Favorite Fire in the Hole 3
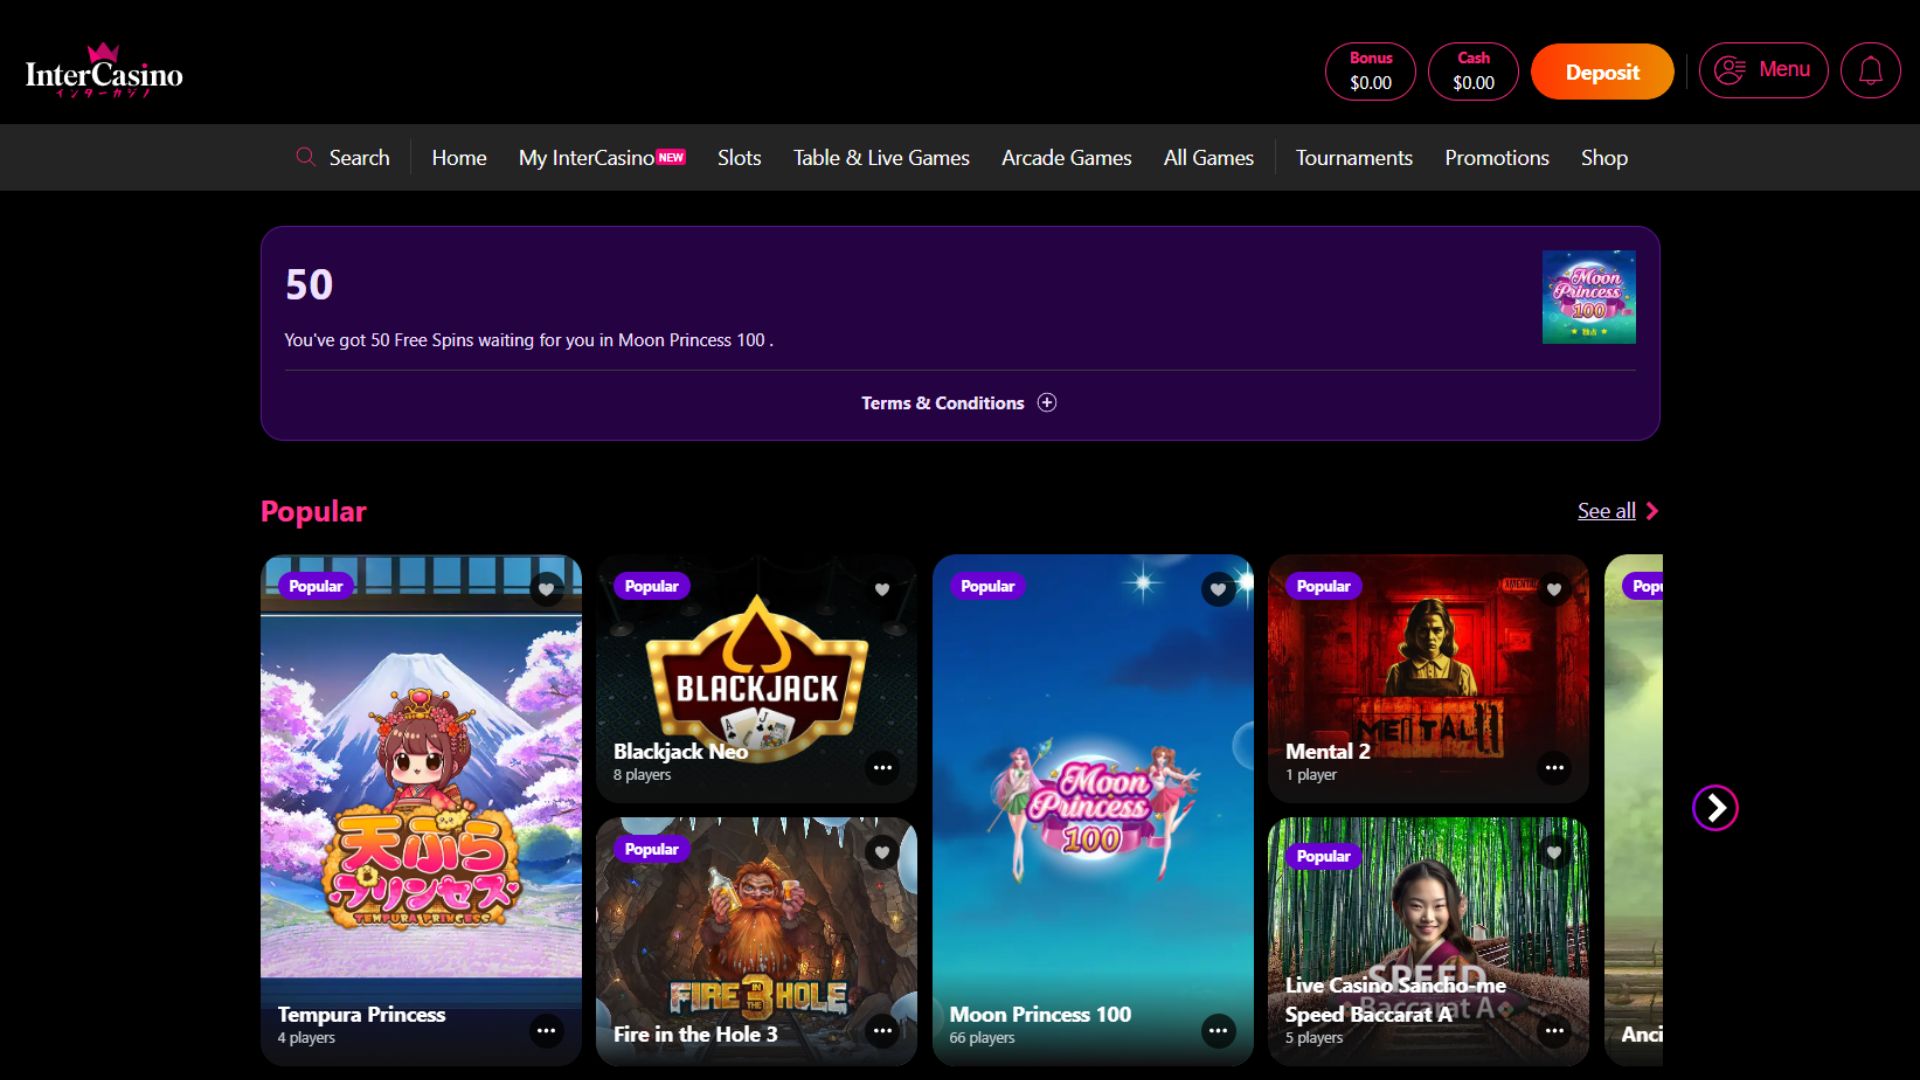The width and height of the screenshot is (1920, 1080). coord(882,852)
